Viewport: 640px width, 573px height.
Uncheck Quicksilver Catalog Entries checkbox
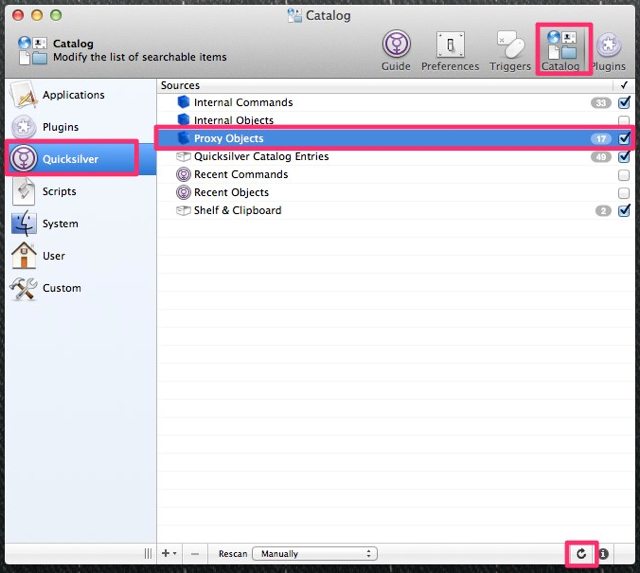624,157
